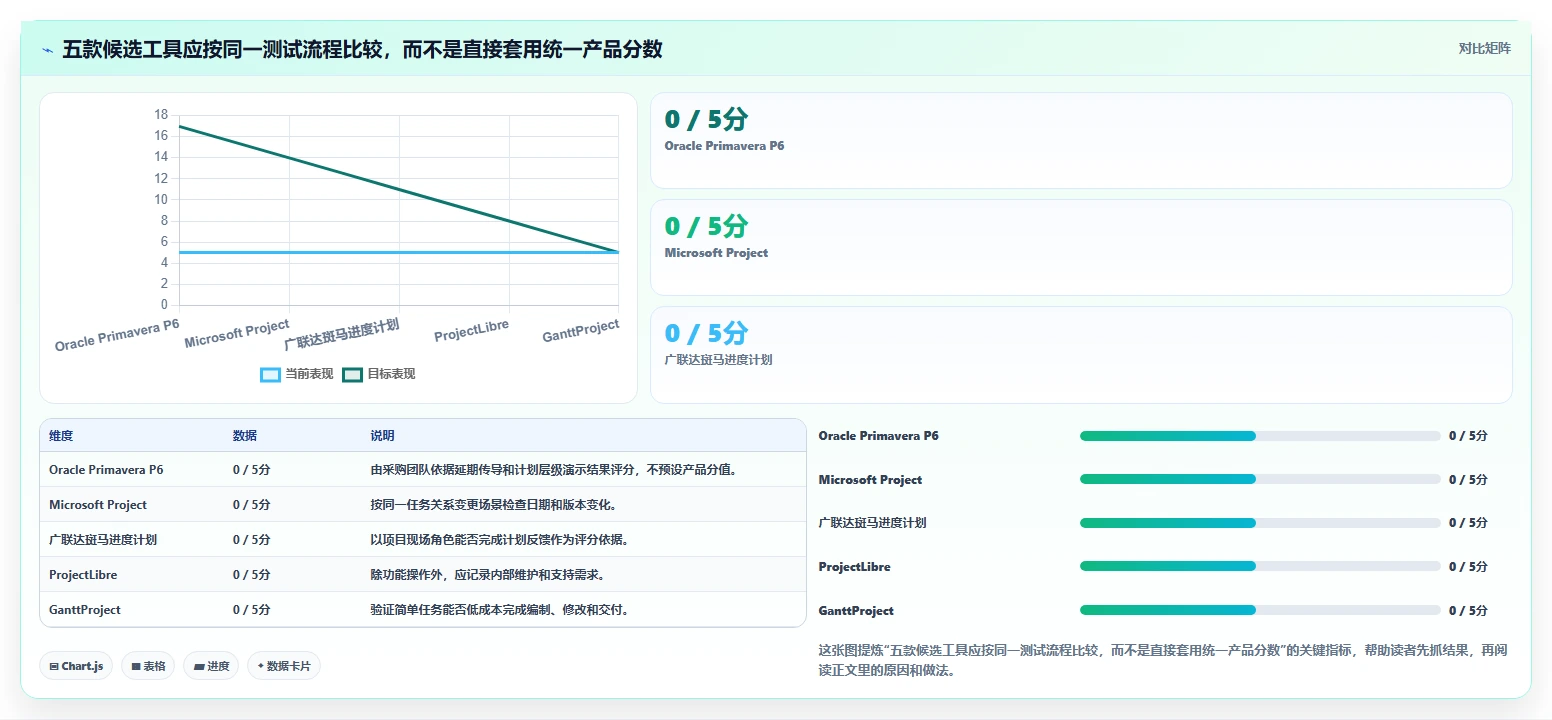Select the 广联达斑马进度计划 progress bar
Screen dimensions: 1552x720
pyautogui.click(x=1260, y=523)
